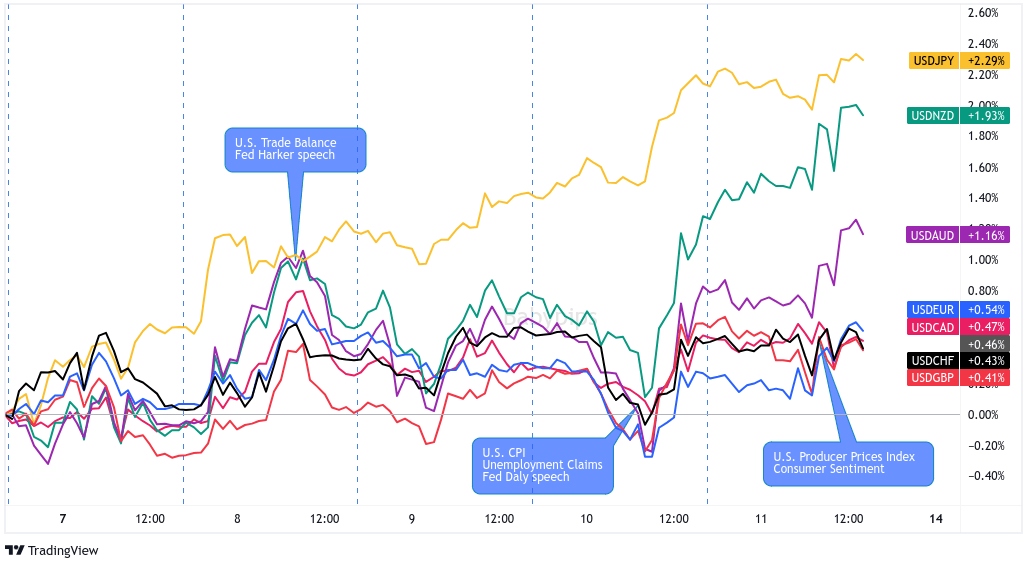
Task: Click the USDGBP series label
Action: (x=932, y=377)
